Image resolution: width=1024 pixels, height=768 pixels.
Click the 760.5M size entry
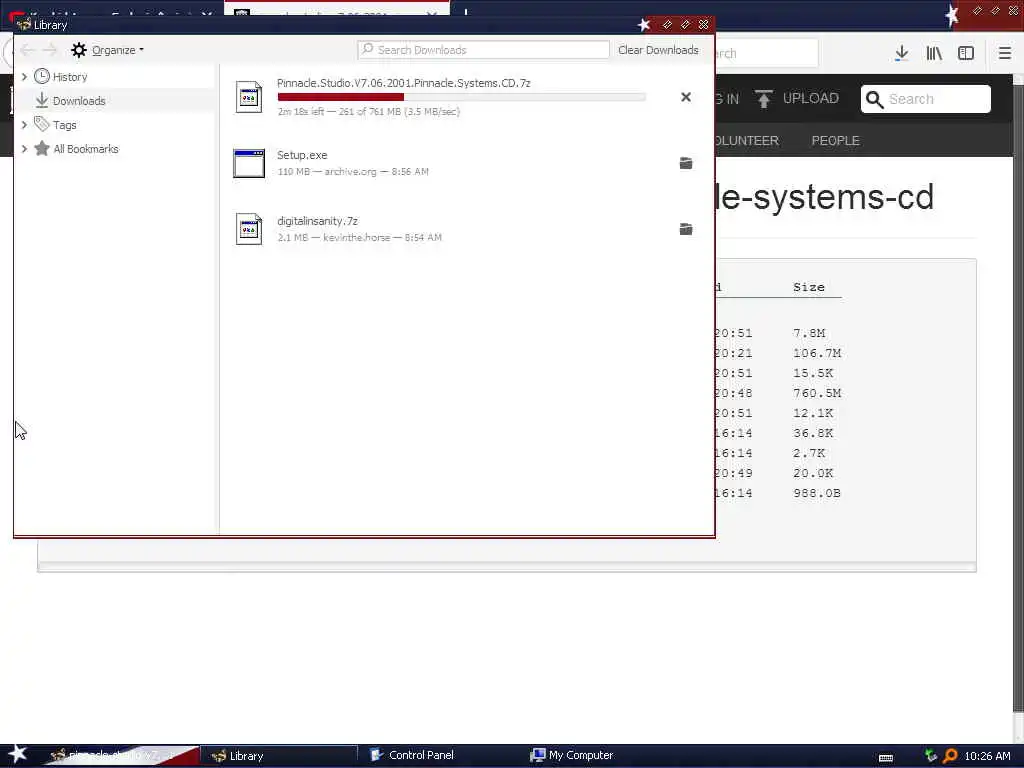click(817, 393)
